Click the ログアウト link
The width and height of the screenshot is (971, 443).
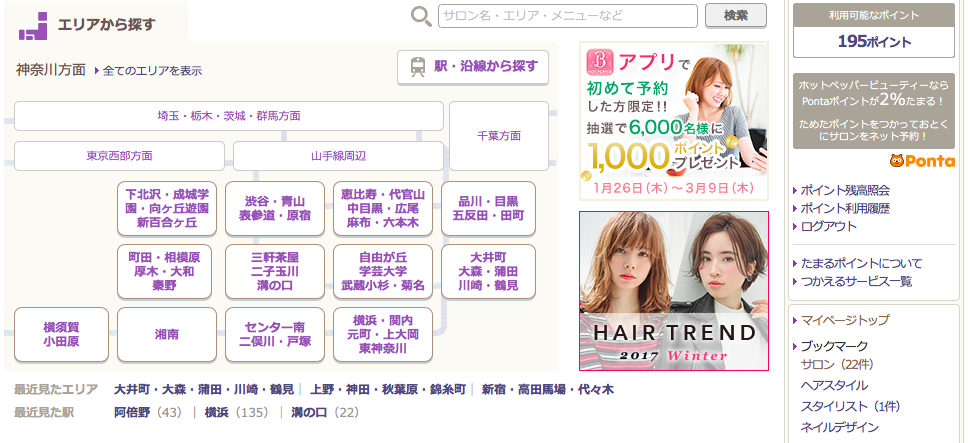tap(829, 226)
